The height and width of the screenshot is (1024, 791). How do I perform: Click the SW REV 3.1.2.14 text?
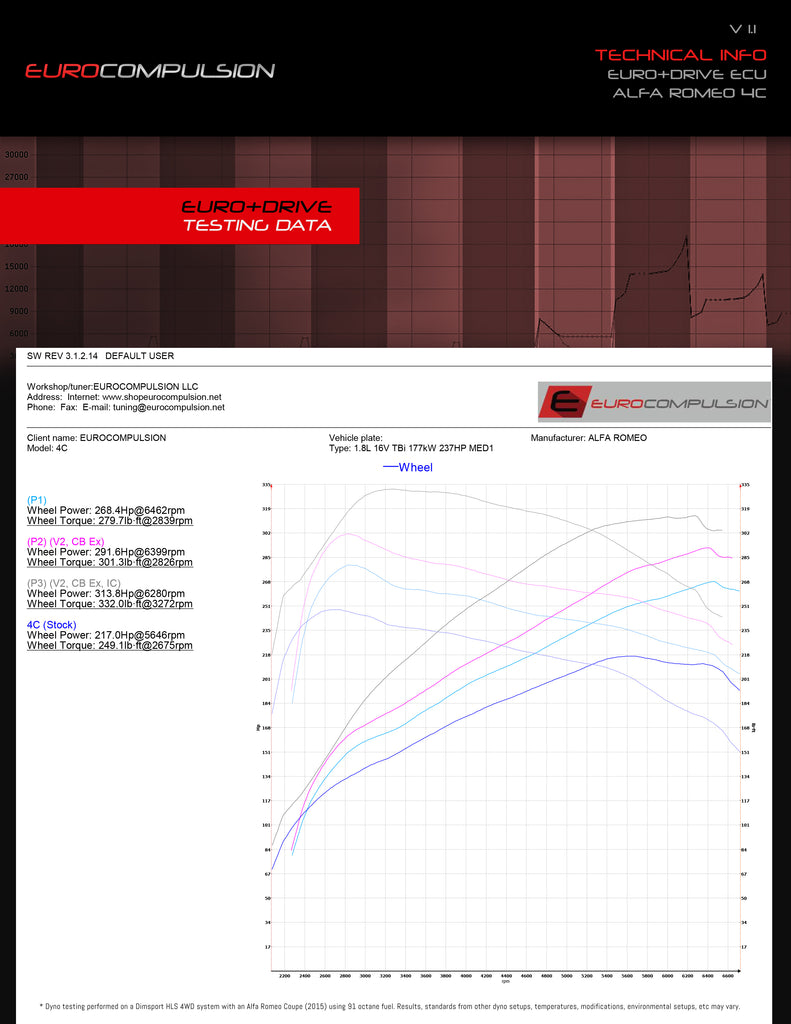(62, 356)
